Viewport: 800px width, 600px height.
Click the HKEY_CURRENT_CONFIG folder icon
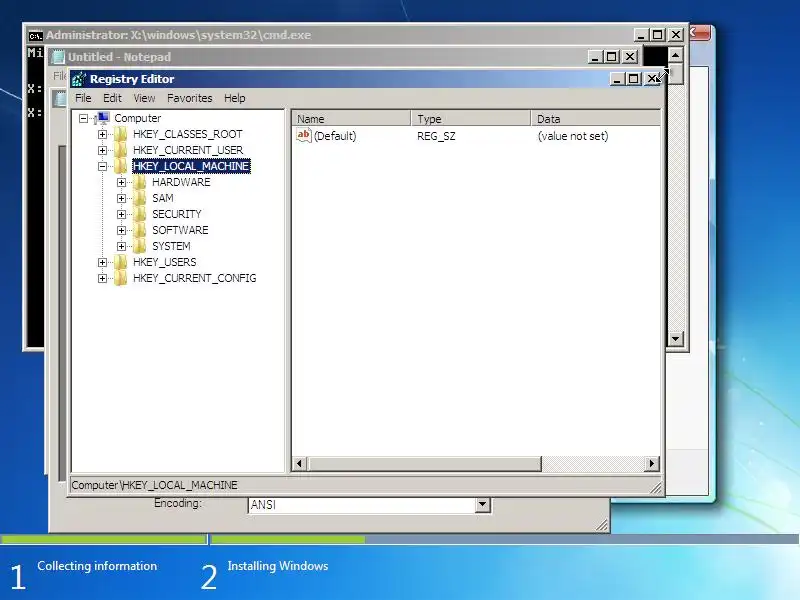tap(121, 278)
